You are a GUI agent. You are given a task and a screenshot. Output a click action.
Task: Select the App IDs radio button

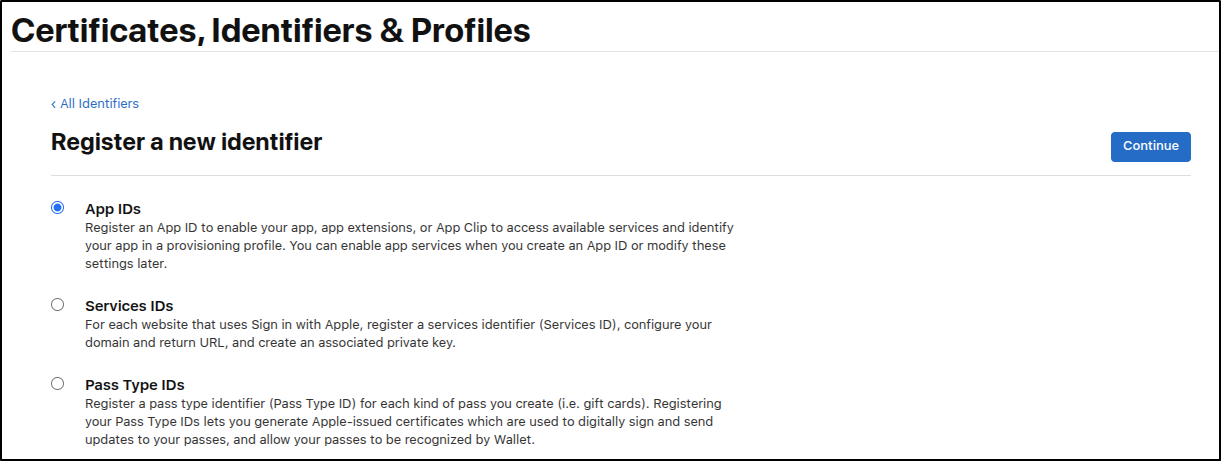tap(58, 208)
